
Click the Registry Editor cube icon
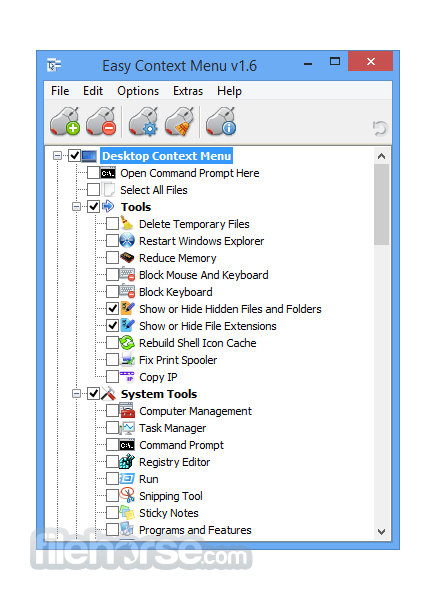click(127, 461)
